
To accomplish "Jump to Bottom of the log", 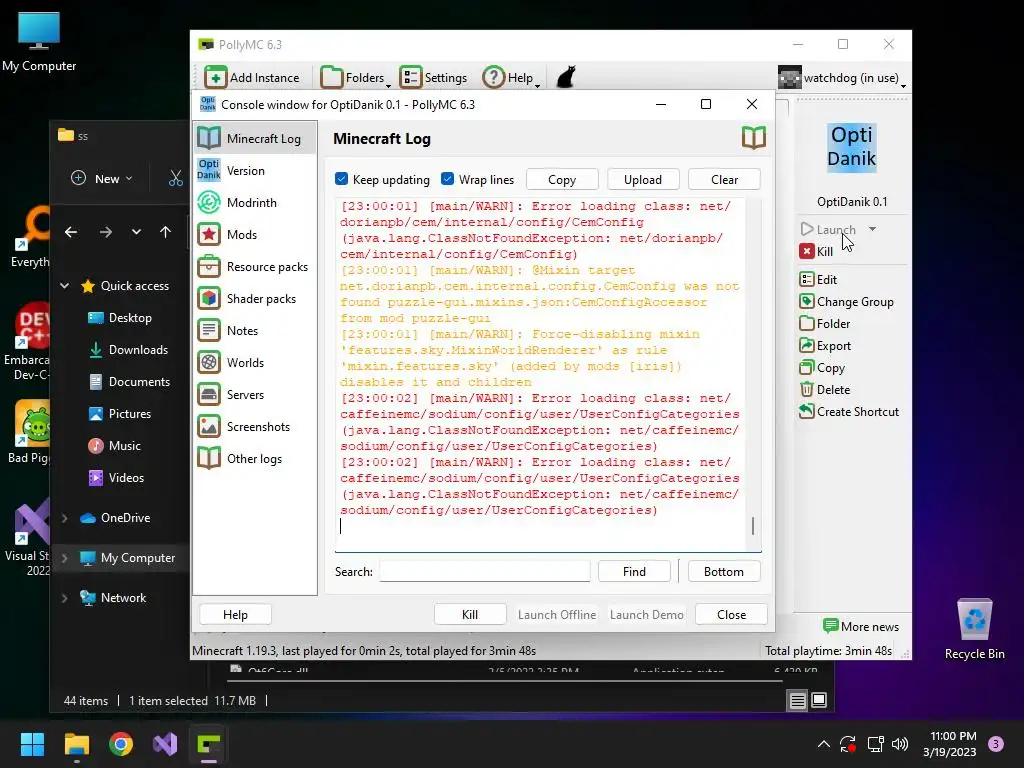I will pos(724,571).
